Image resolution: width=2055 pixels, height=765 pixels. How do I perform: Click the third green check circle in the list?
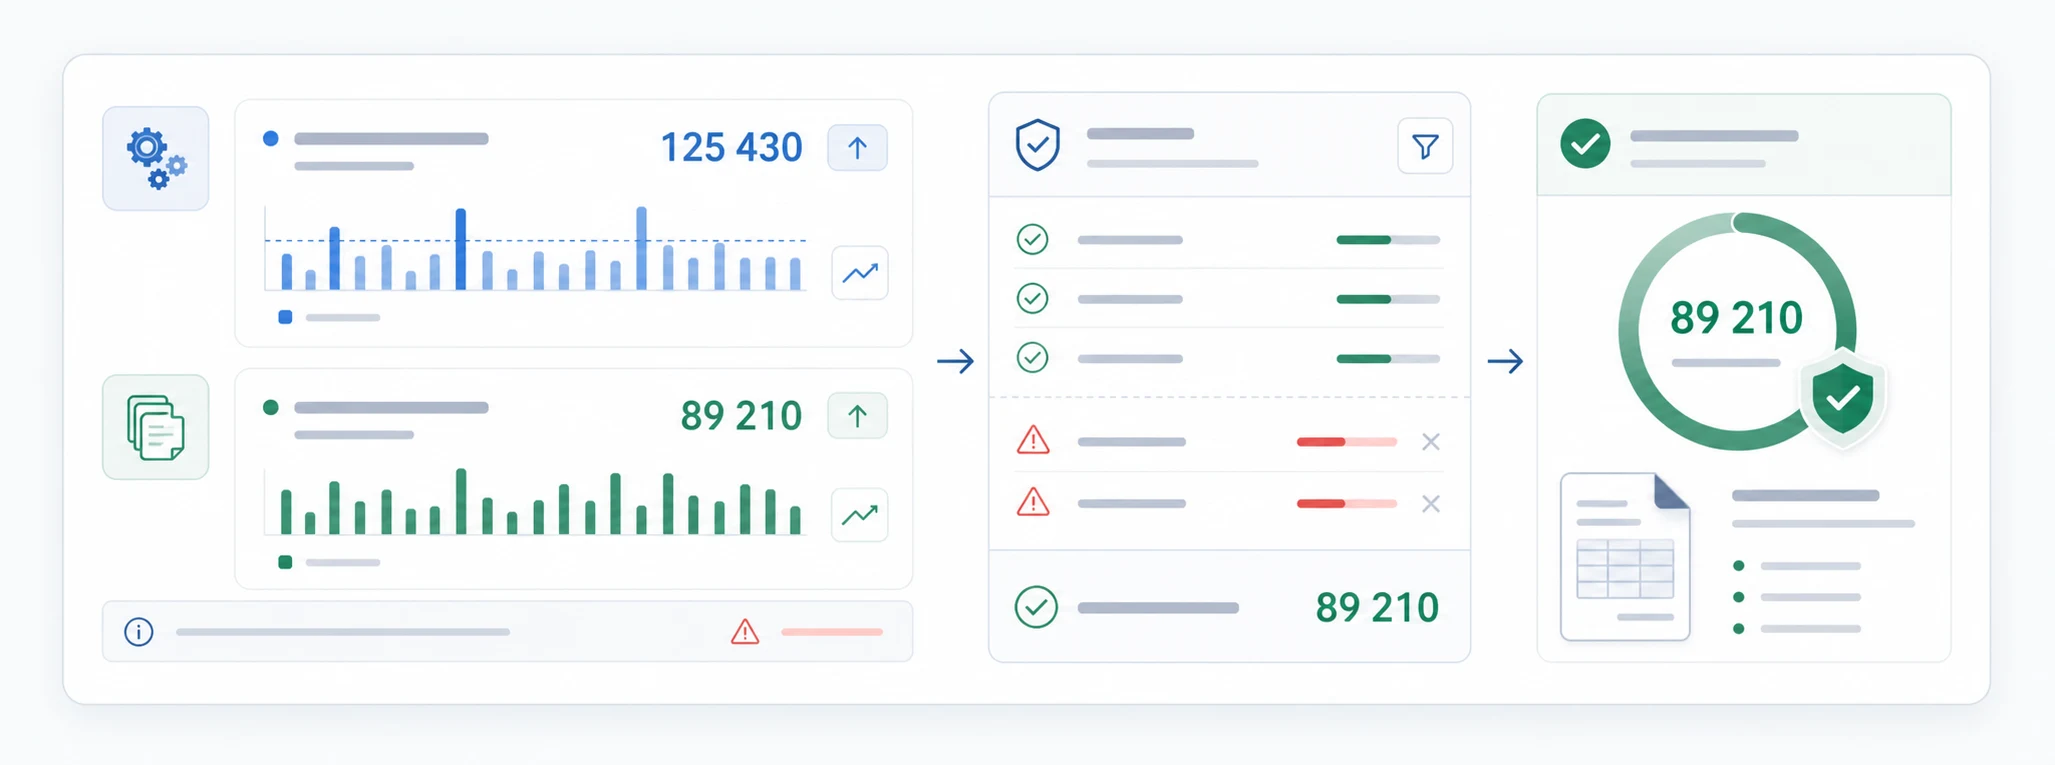pos(1032,357)
